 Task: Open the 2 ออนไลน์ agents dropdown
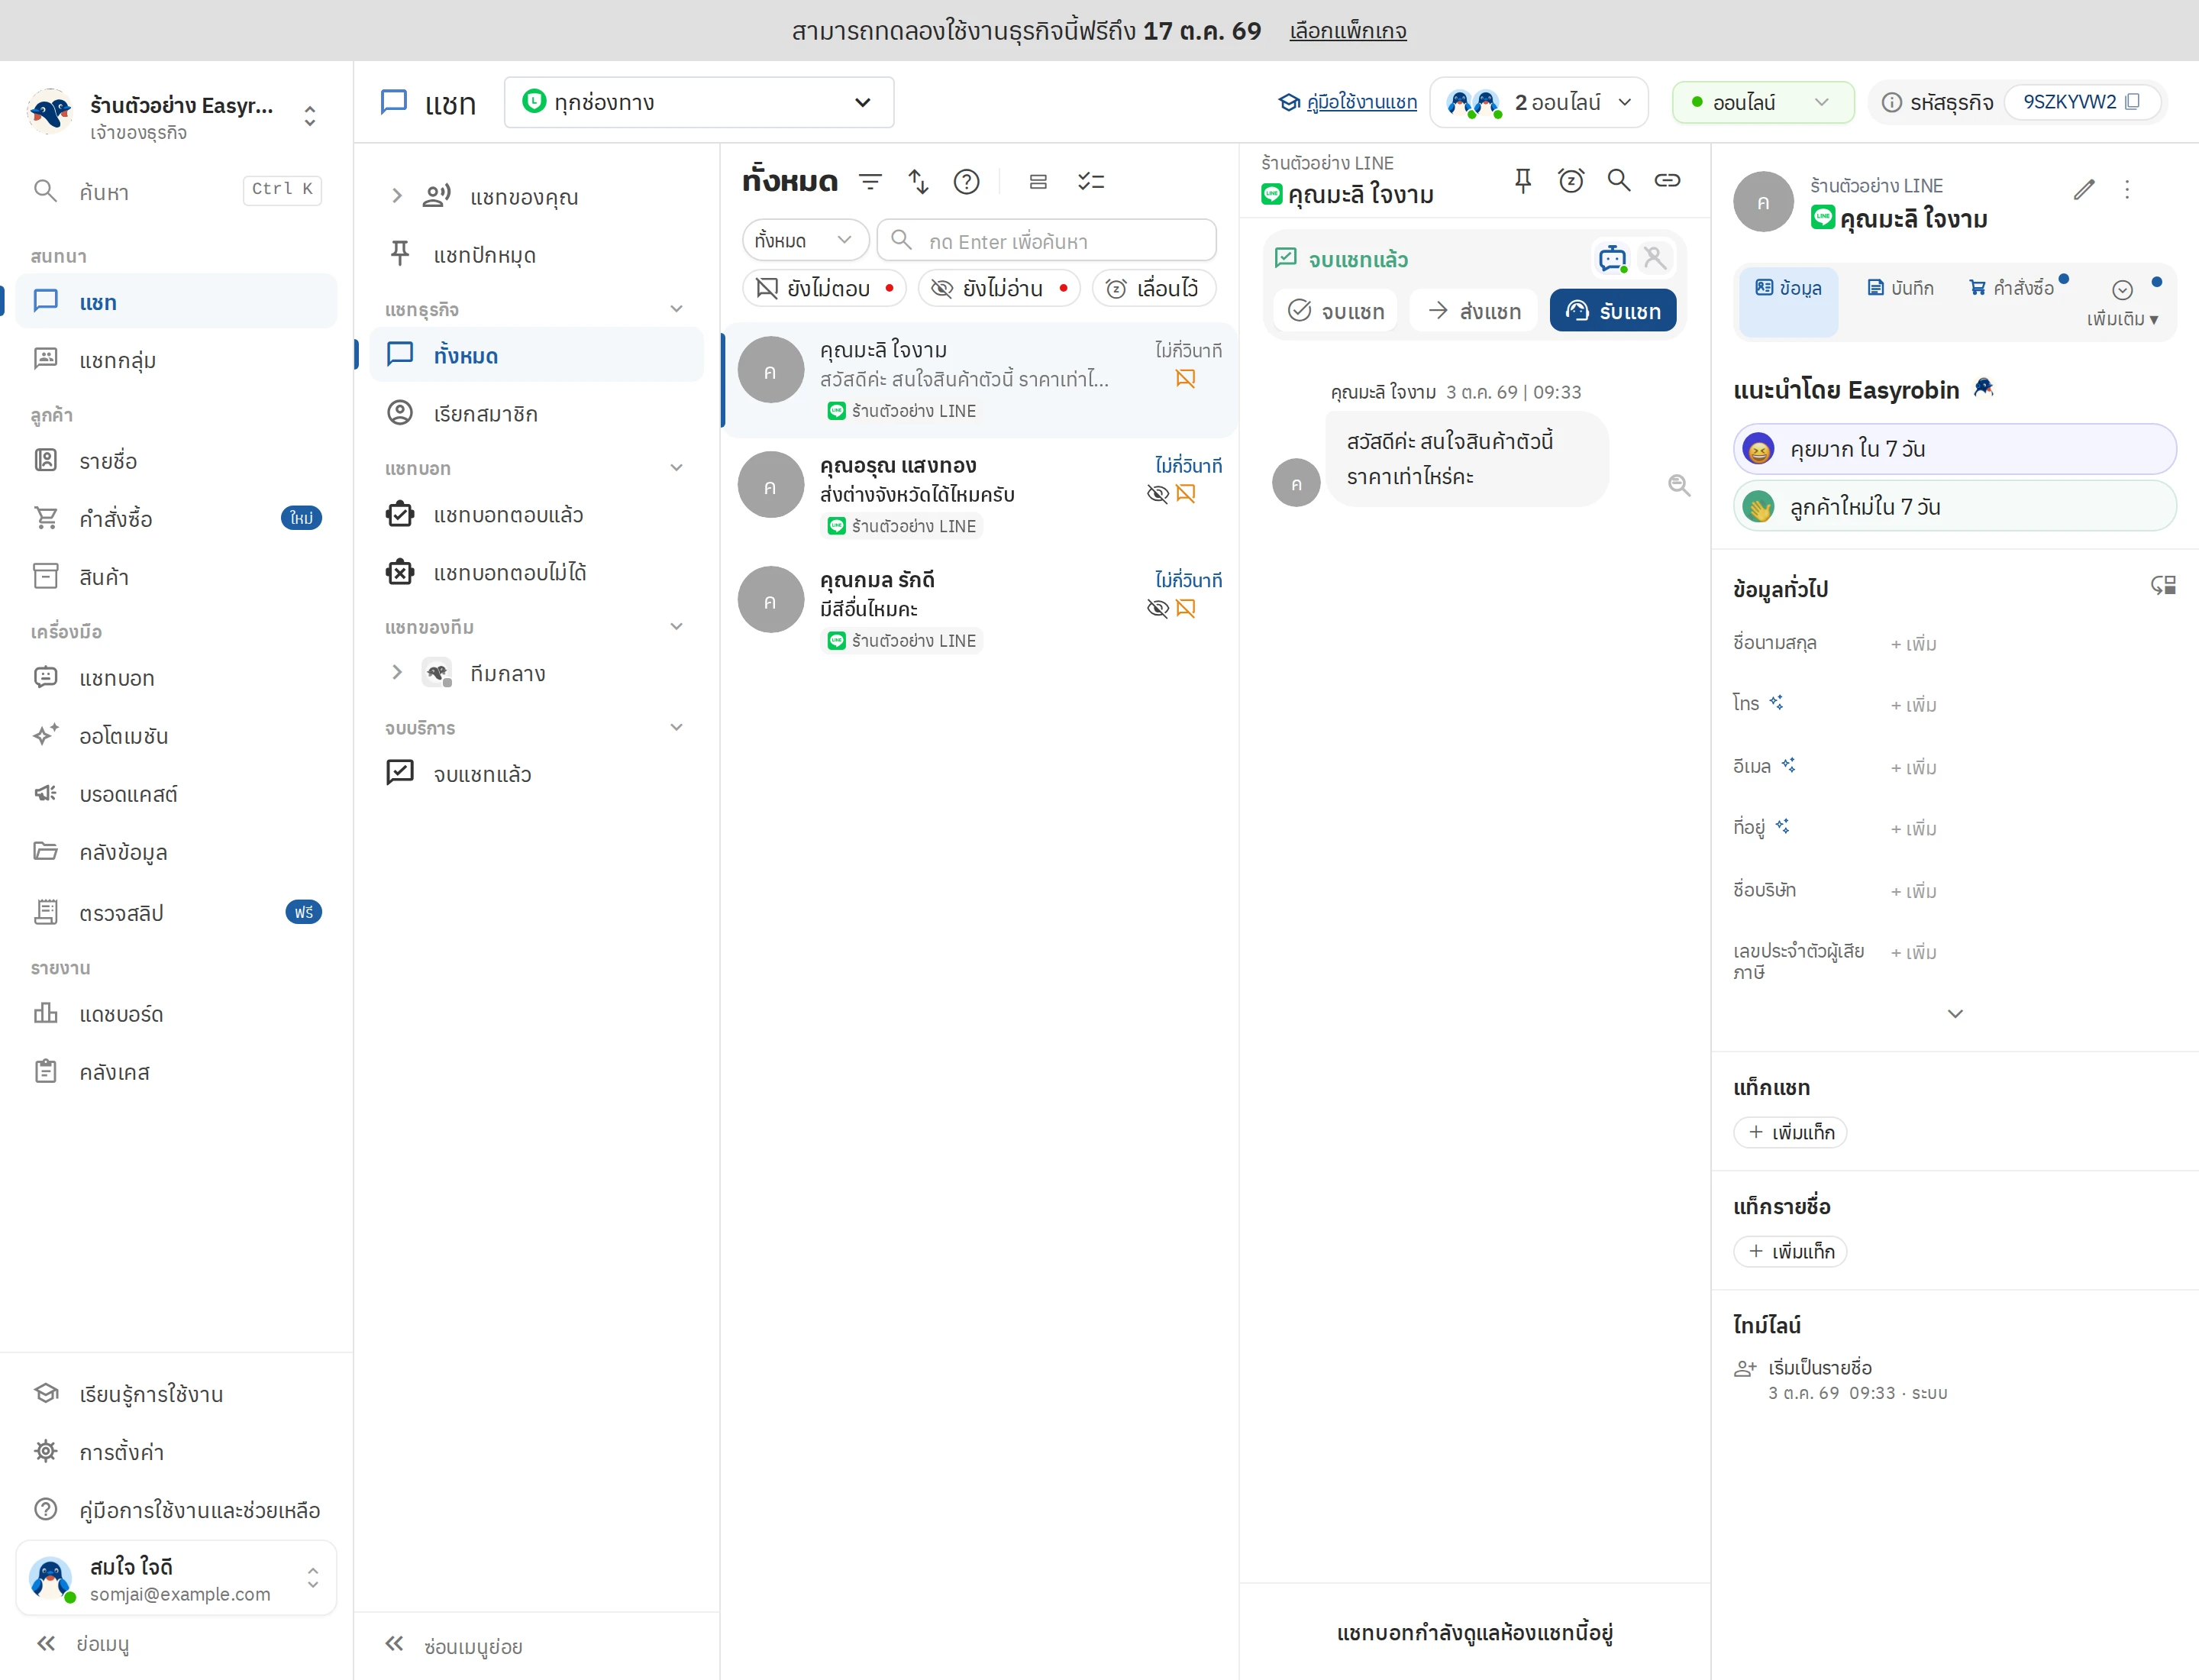point(1539,102)
